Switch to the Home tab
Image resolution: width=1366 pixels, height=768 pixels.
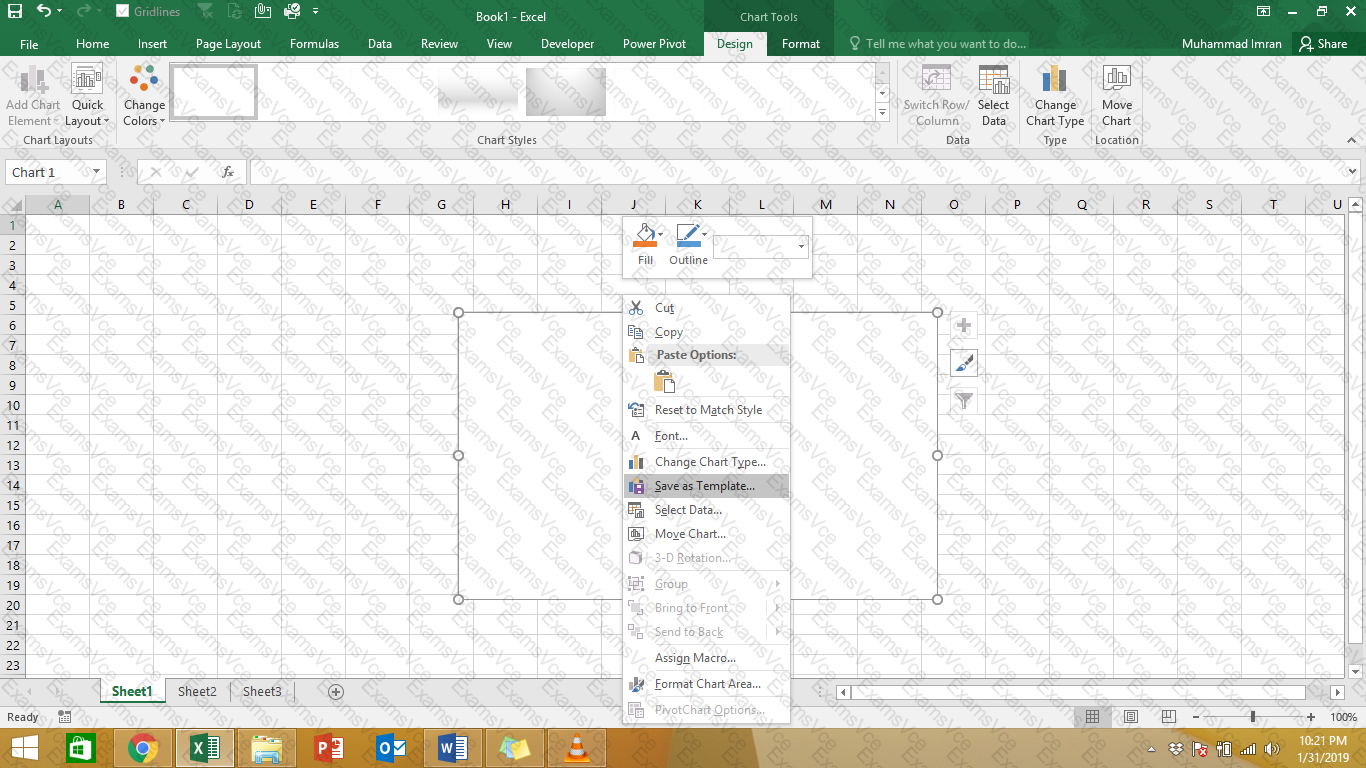93,44
